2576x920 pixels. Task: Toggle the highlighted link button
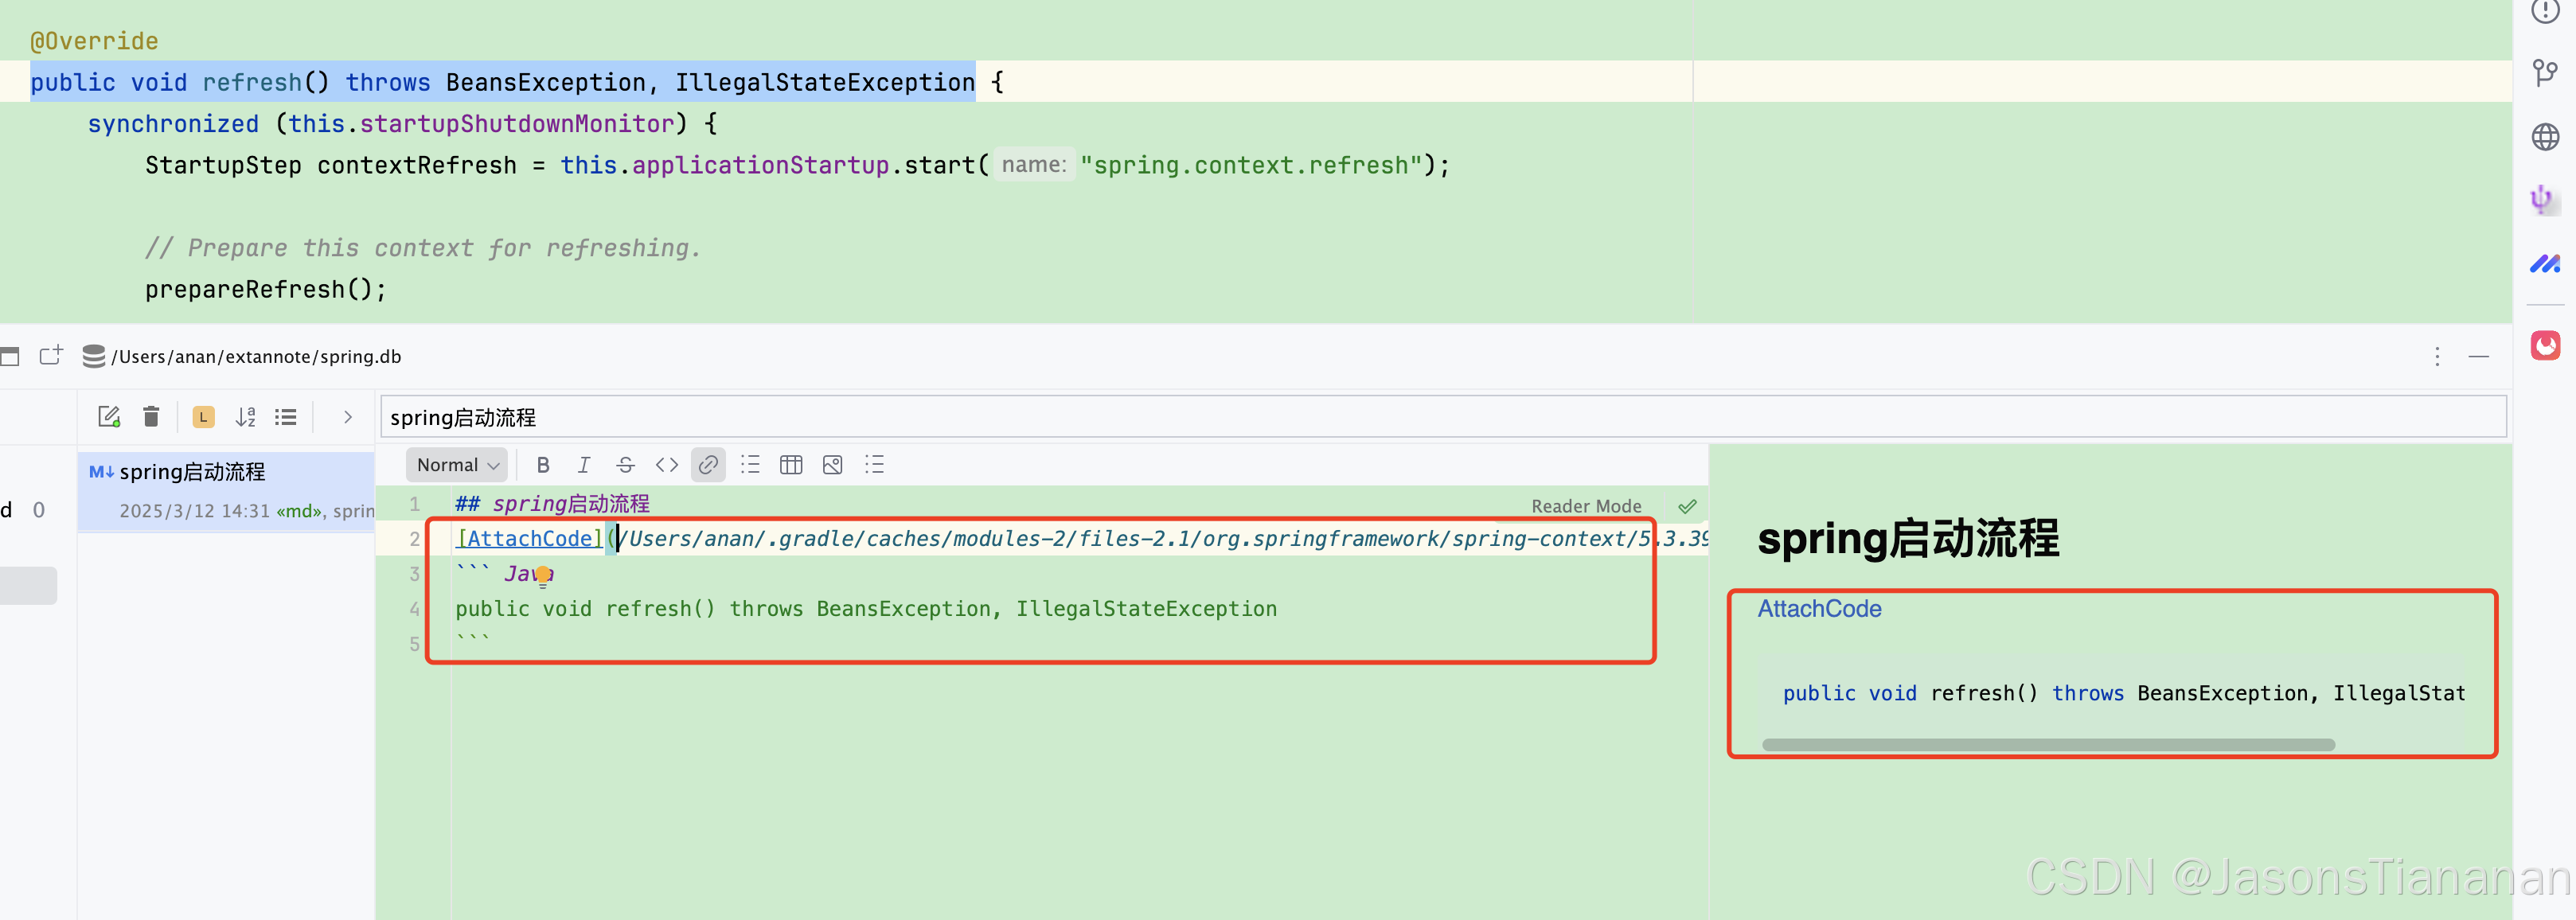[x=708, y=465]
